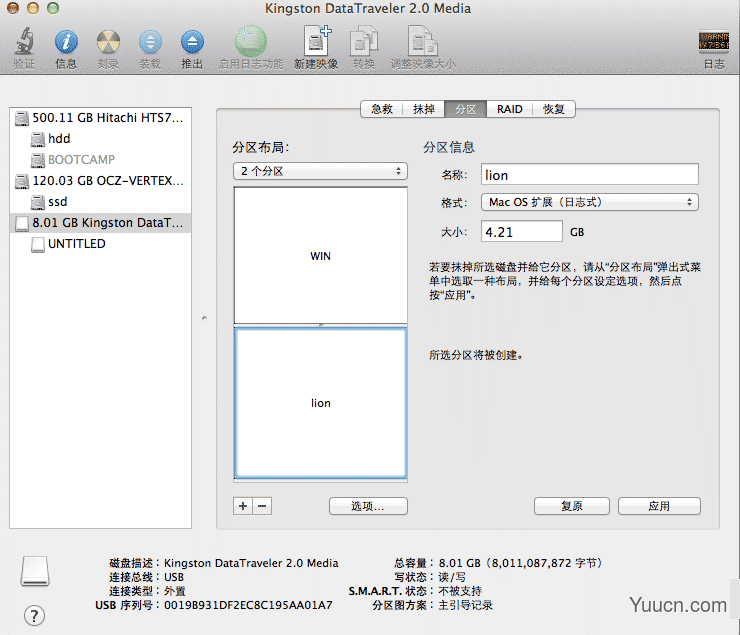The width and height of the screenshot is (740, 635).
Task: Switch to Restore (恢复) tab
Action: pos(554,109)
